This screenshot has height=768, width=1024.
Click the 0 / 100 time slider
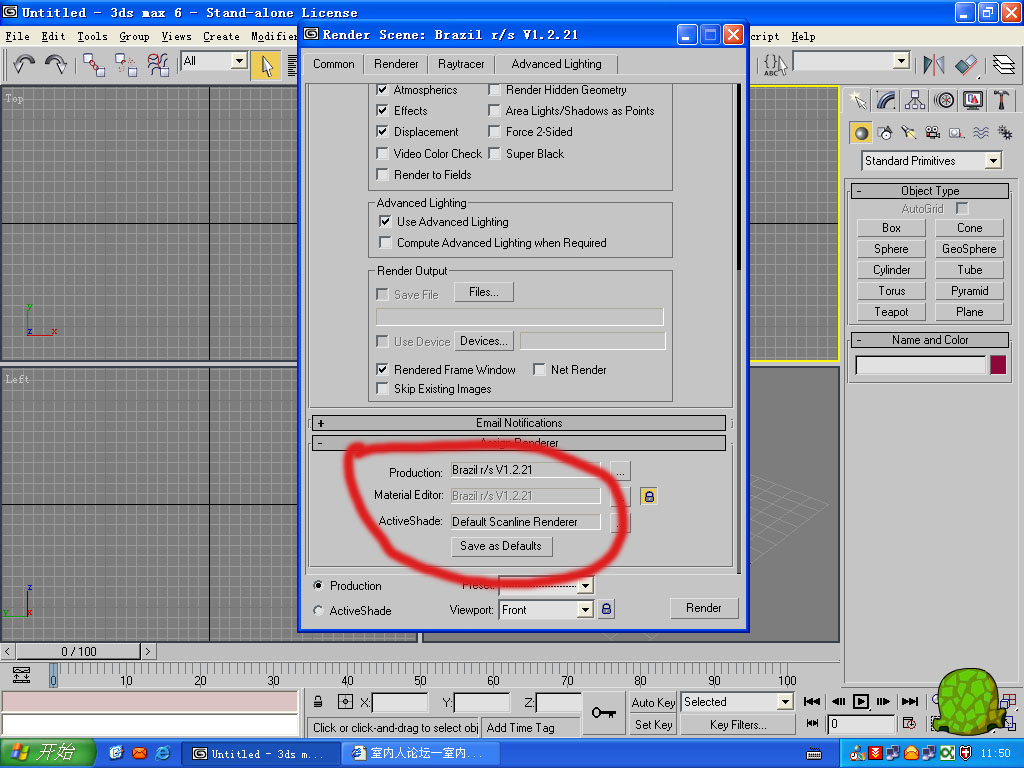[78, 651]
